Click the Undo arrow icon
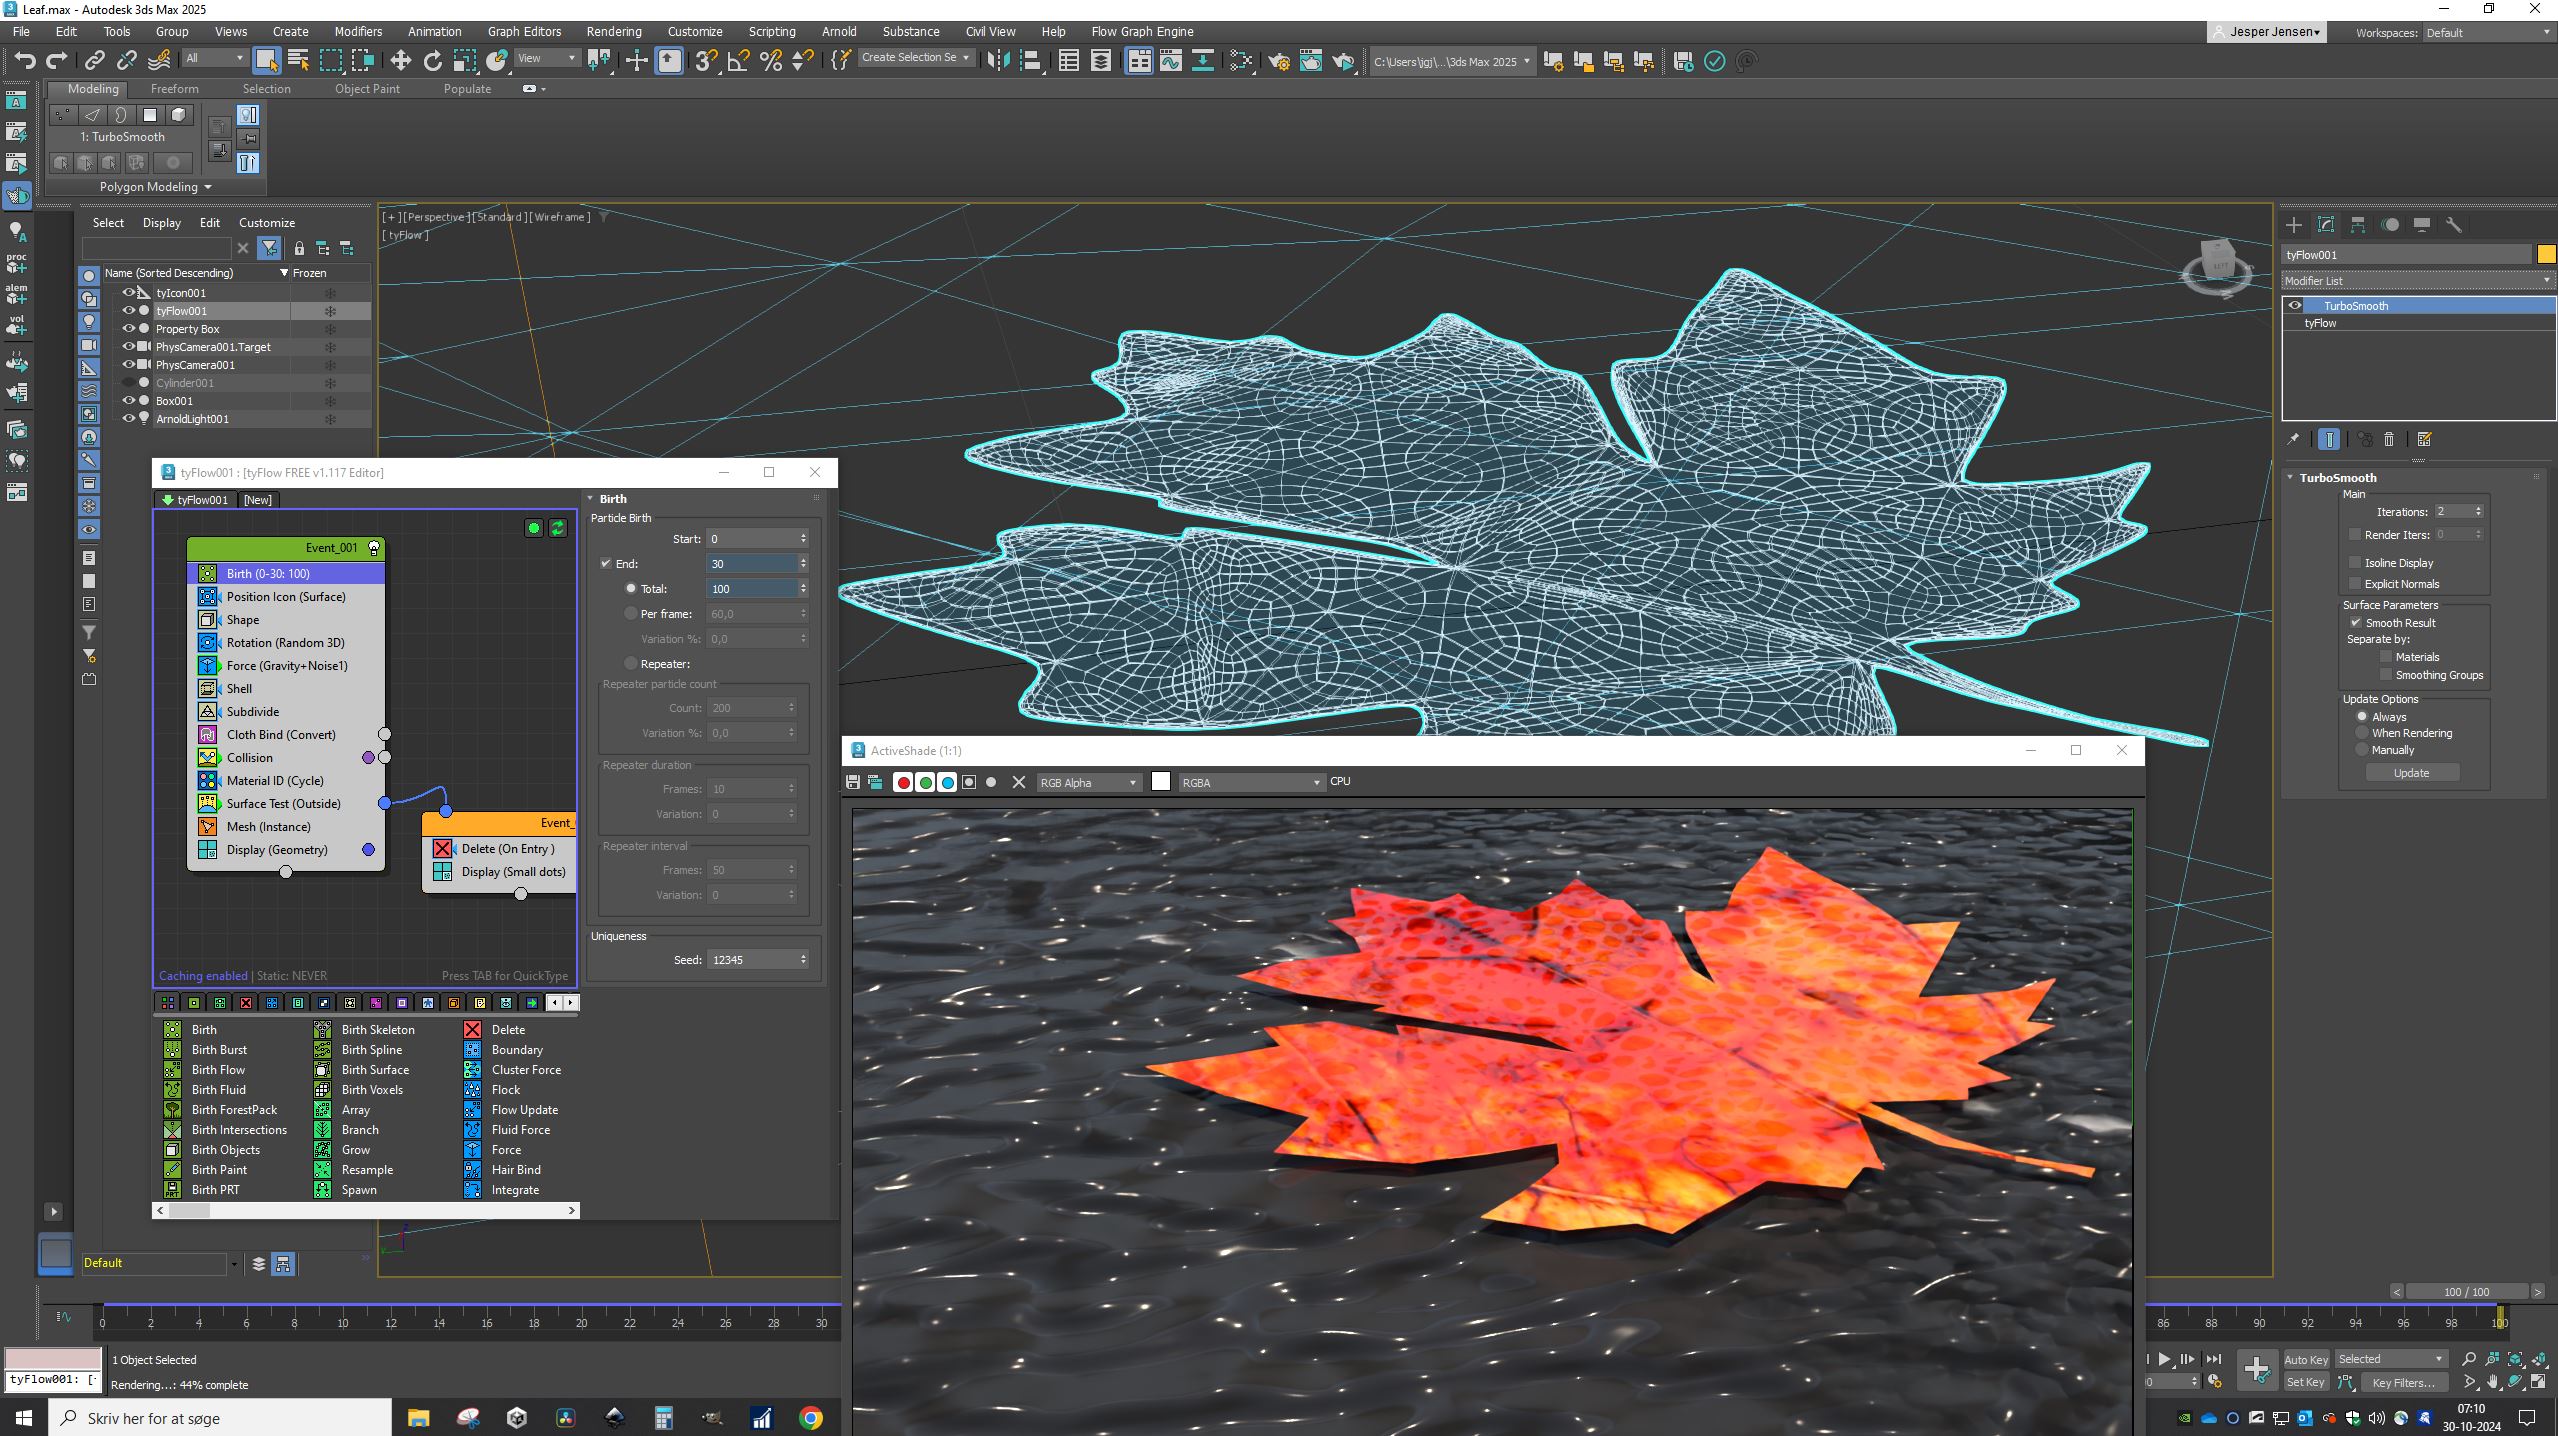The width and height of the screenshot is (2558, 1436). tap(25, 61)
